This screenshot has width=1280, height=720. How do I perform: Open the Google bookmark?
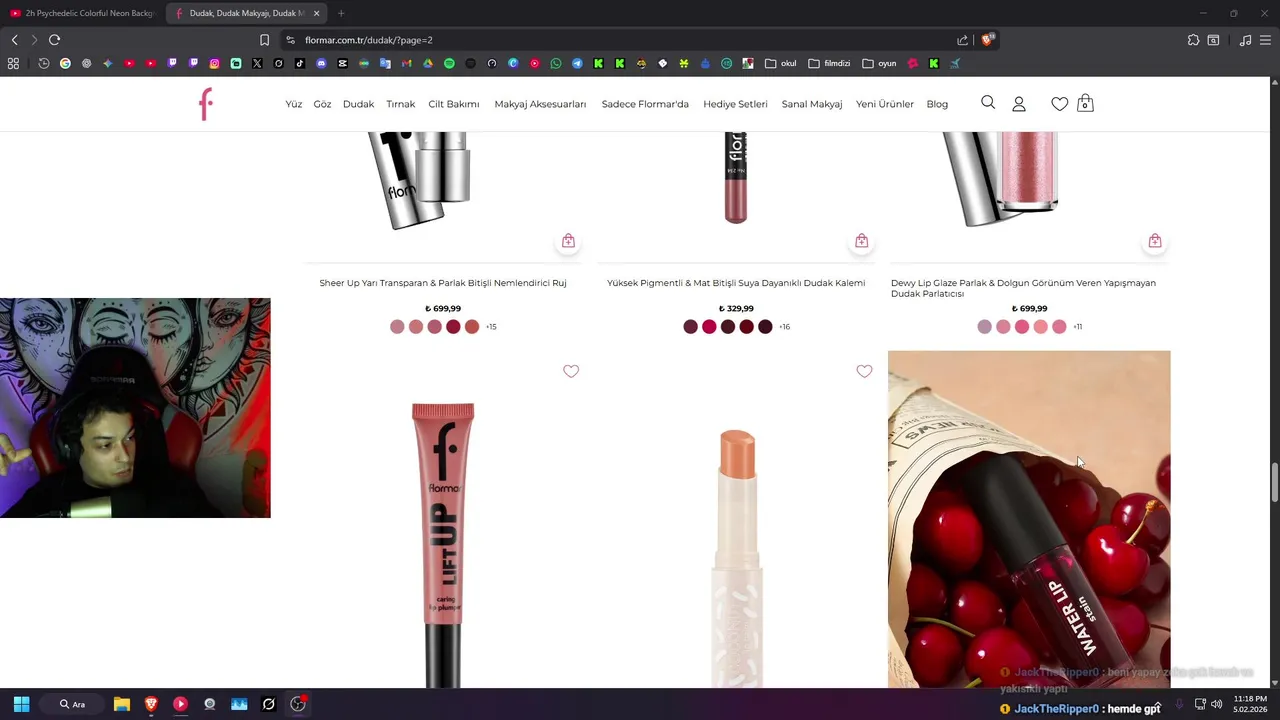click(x=65, y=63)
